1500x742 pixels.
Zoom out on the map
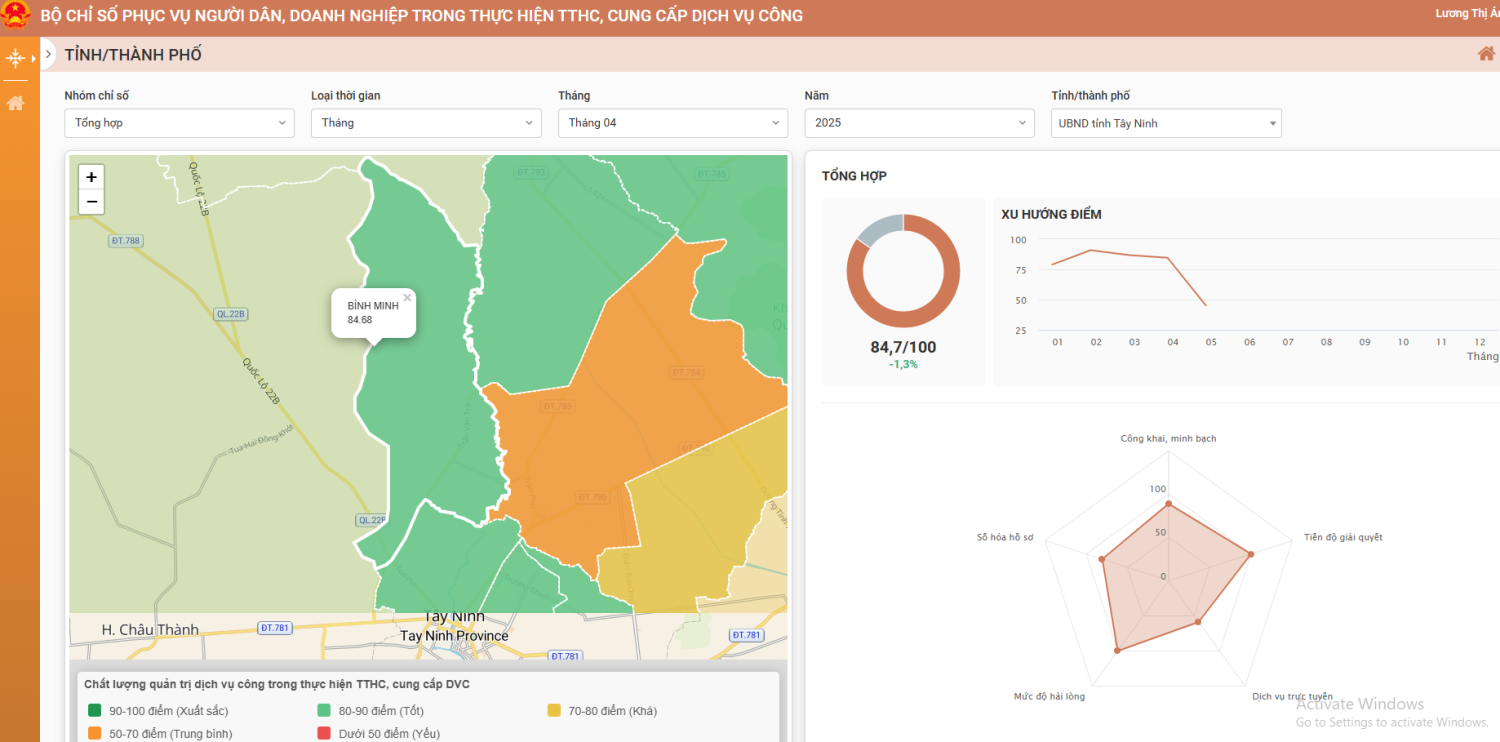coord(91,202)
